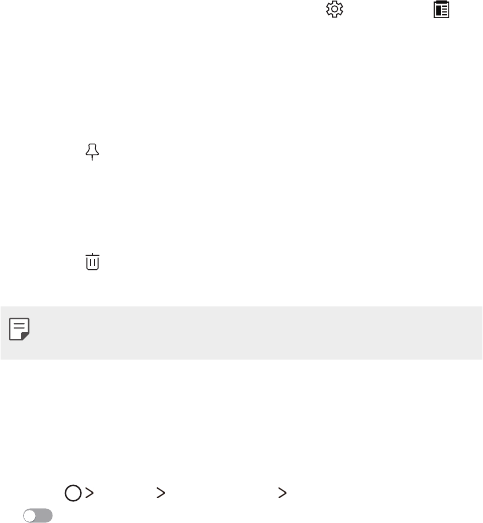Image resolution: width=483 pixels, height=523 pixels.
Task: Switch view with the column layout icon
Action: click(x=441, y=9)
